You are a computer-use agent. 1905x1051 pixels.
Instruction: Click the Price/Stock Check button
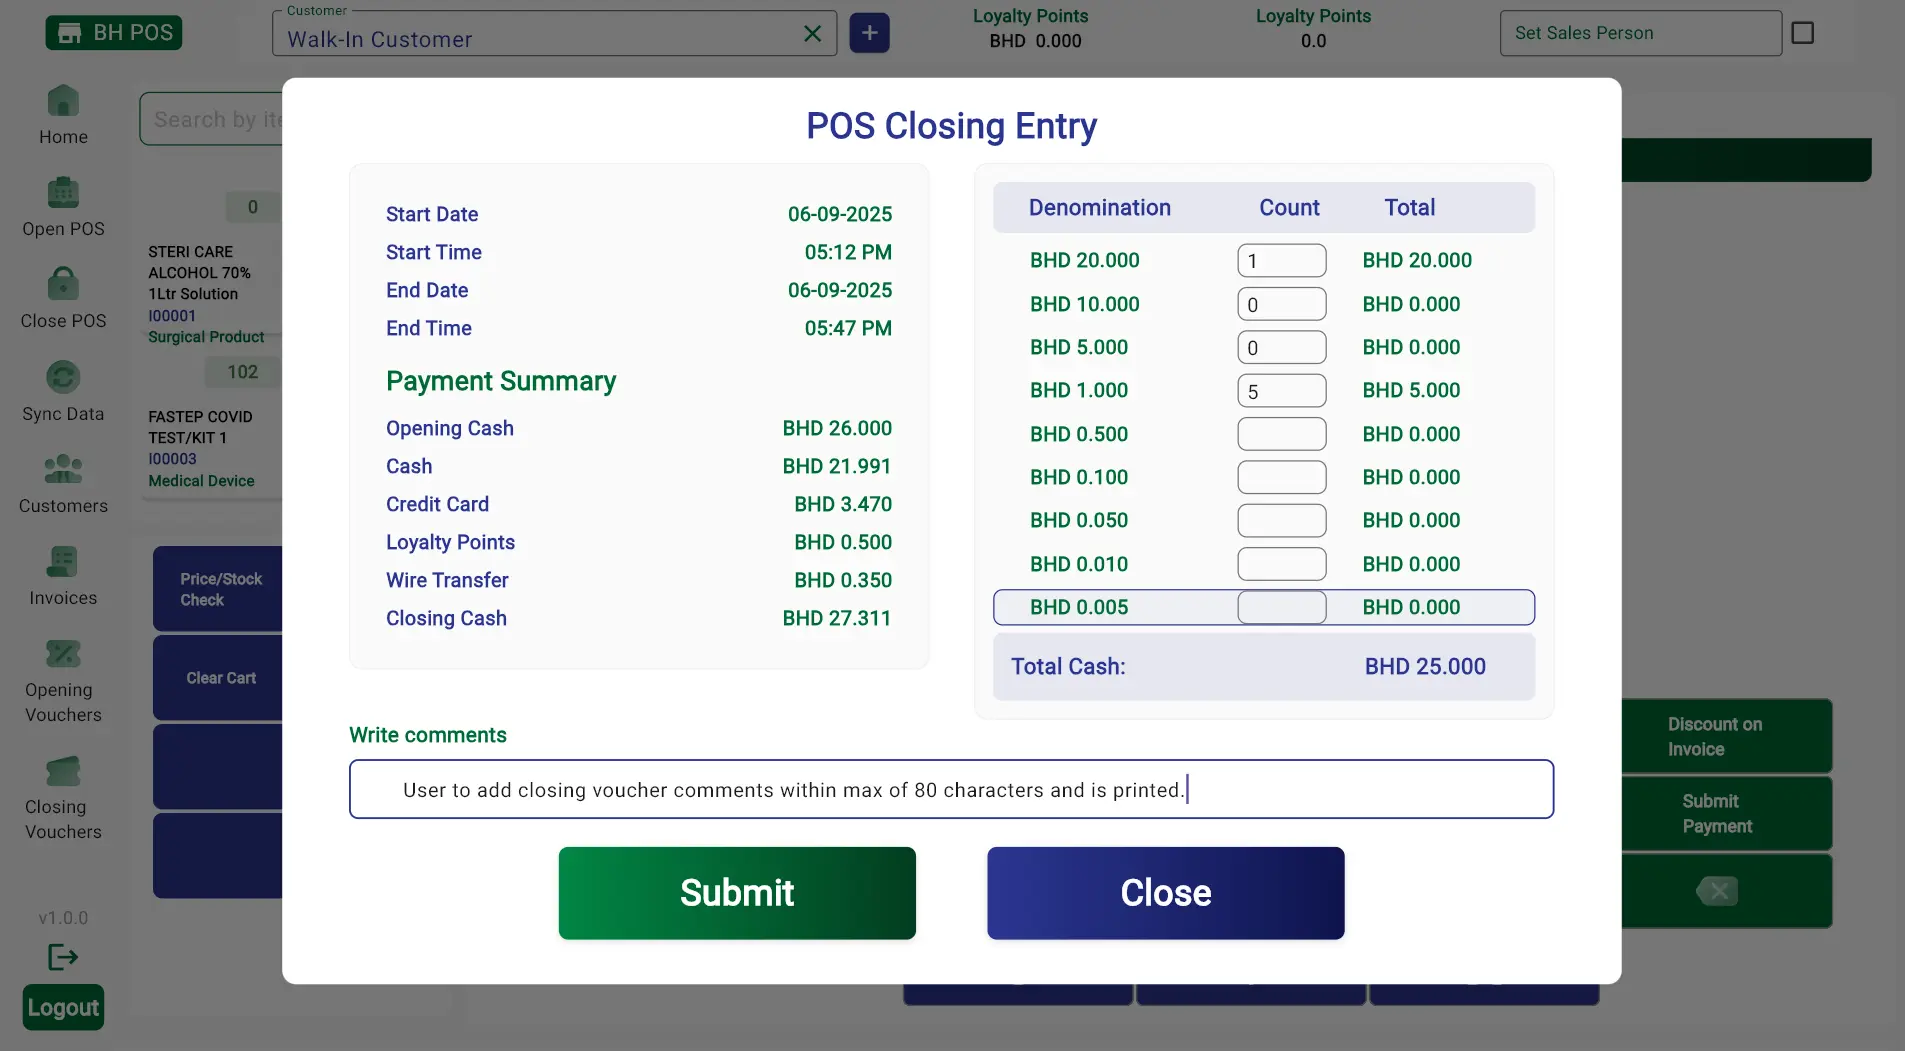coord(218,589)
